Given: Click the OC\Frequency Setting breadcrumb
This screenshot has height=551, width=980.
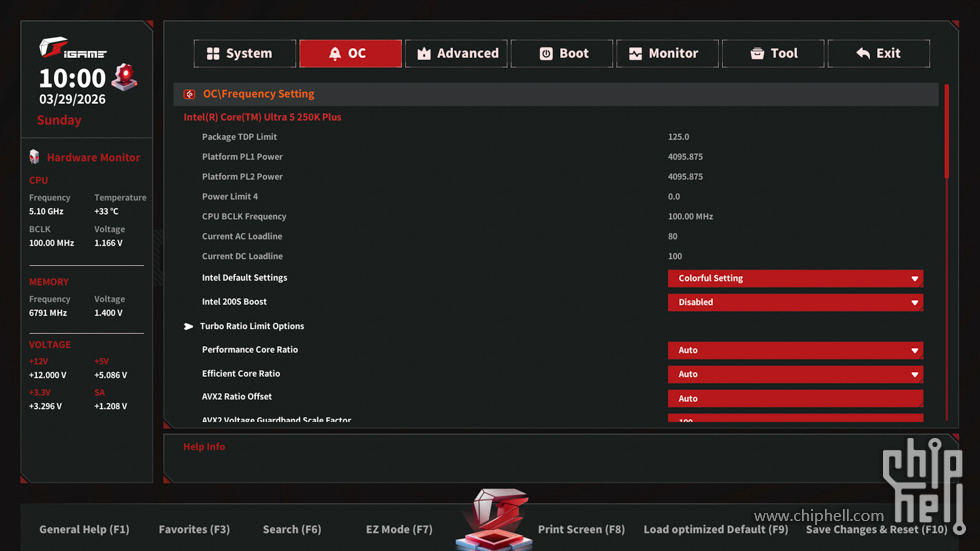Looking at the screenshot, I should point(258,94).
